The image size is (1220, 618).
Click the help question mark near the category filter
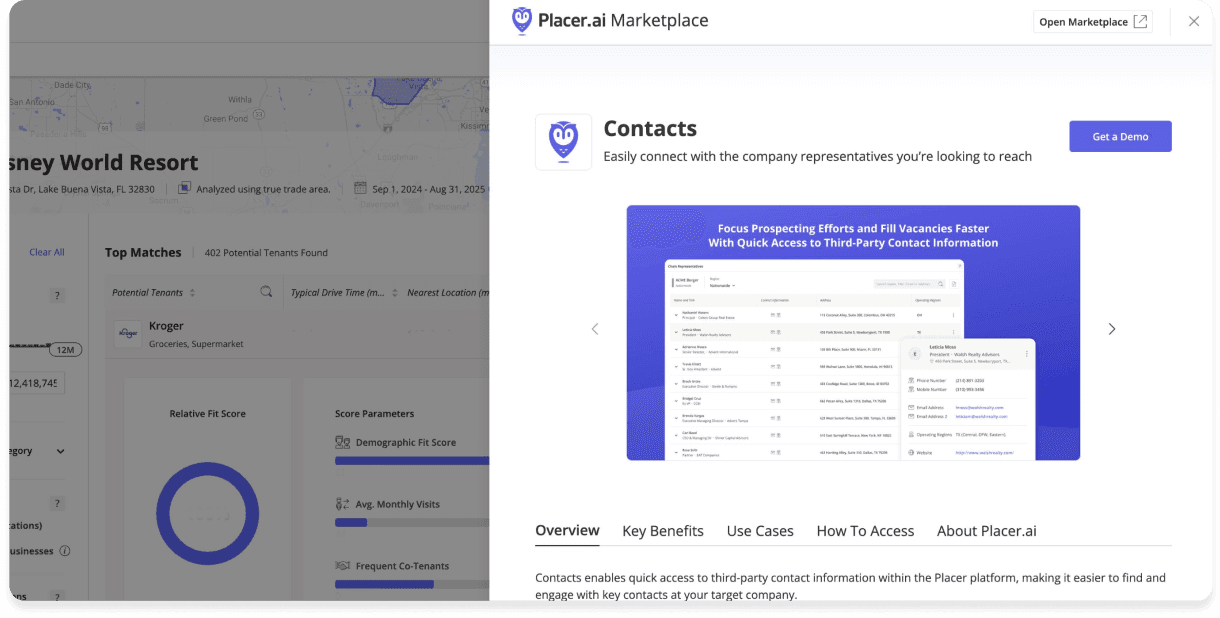tap(57, 503)
